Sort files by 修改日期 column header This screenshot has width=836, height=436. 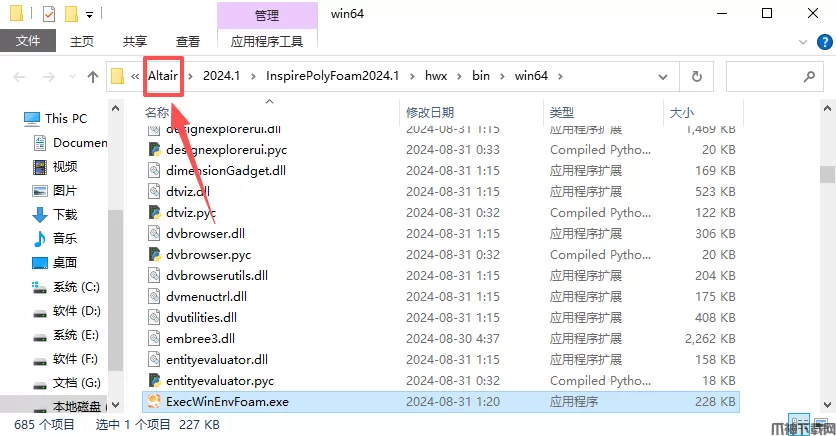tap(430, 112)
